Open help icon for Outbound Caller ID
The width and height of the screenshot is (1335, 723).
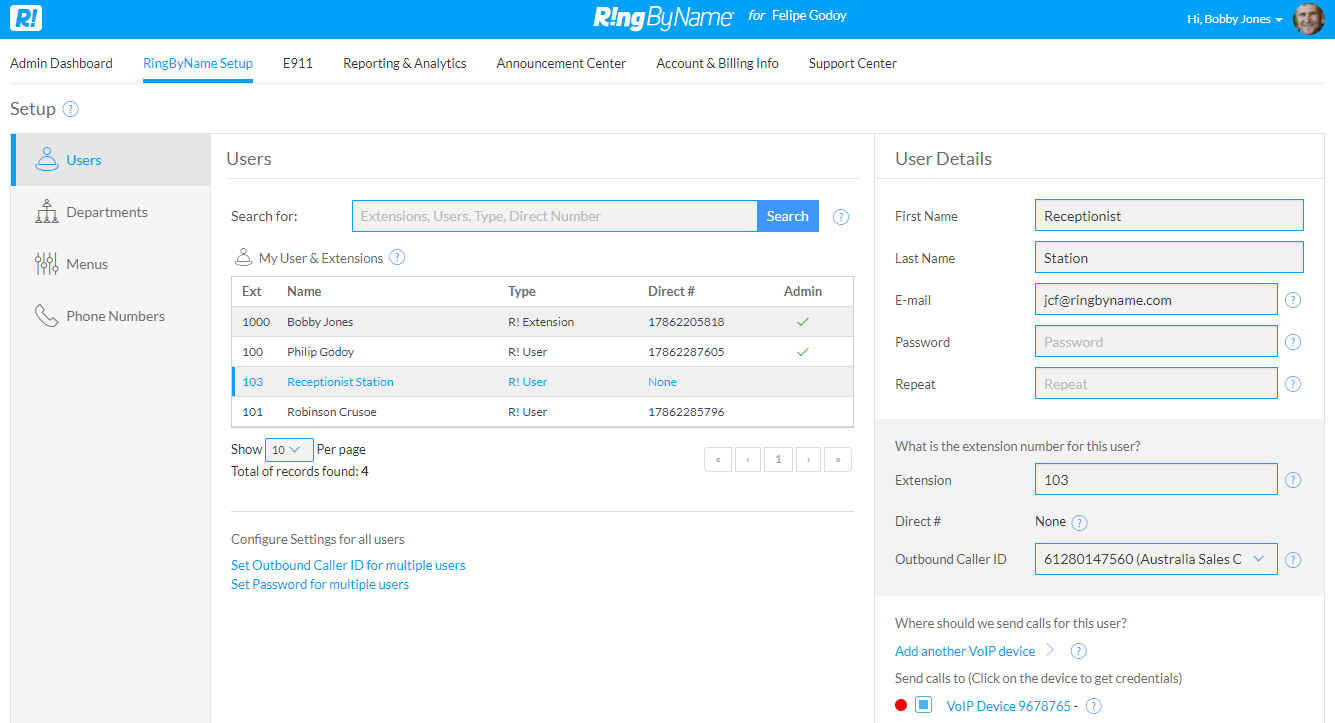[x=1293, y=560]
